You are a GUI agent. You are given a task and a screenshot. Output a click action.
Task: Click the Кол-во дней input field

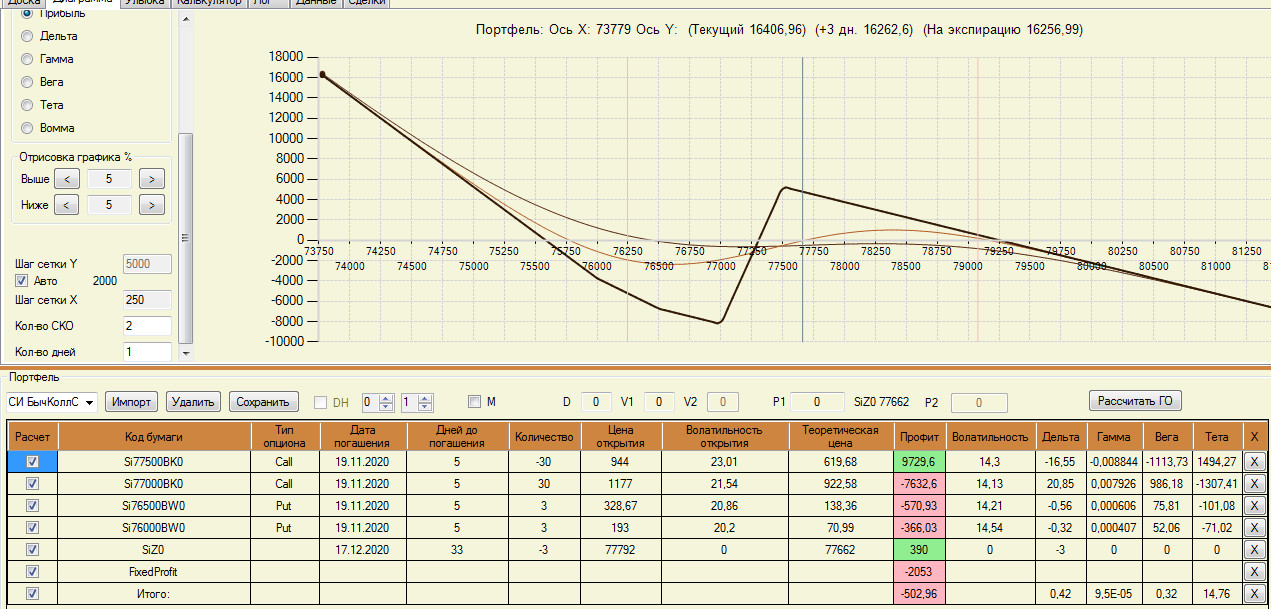147,352
